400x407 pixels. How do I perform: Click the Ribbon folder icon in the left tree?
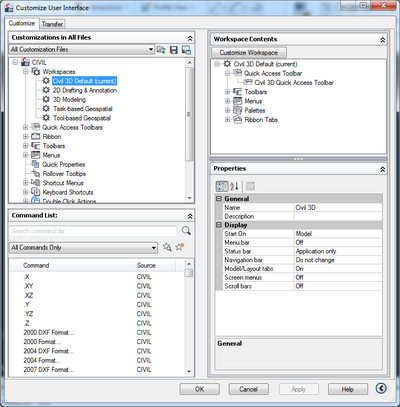point(35,136)
